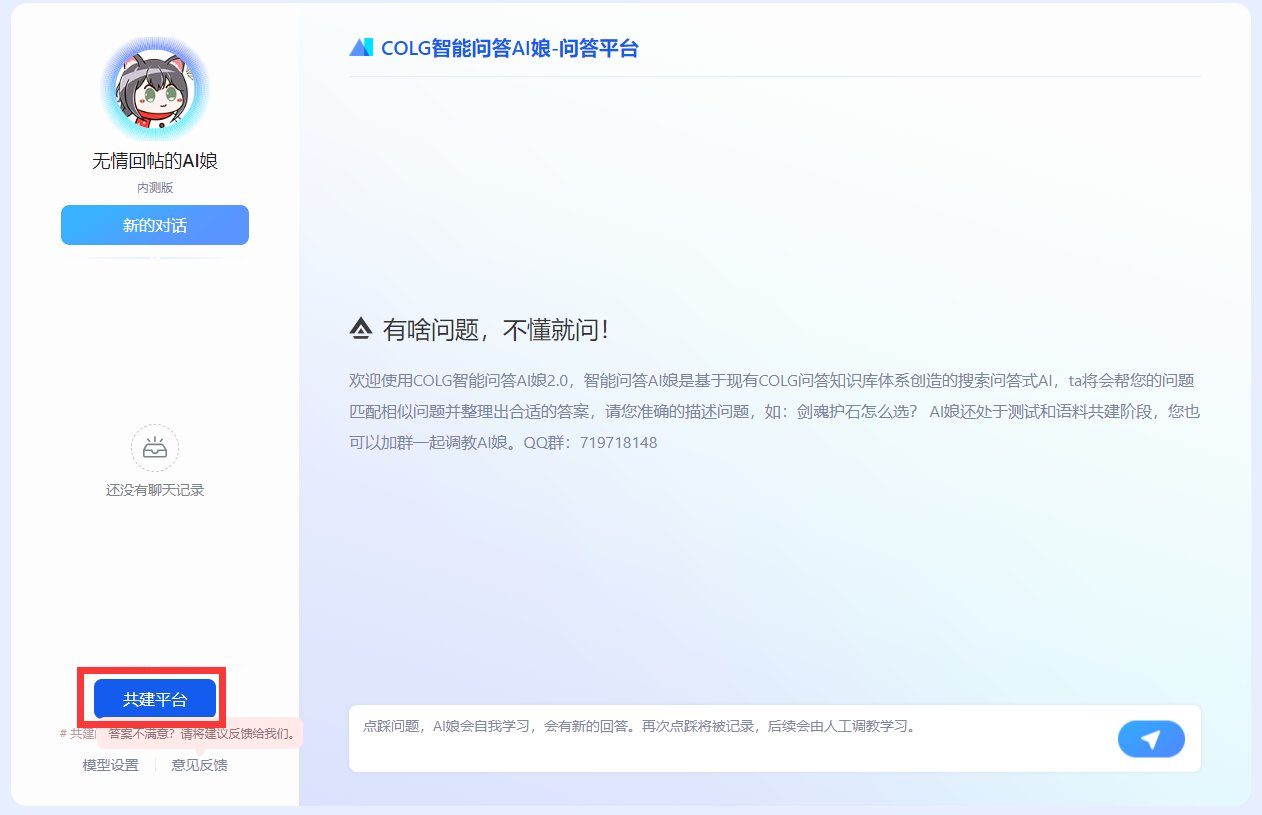Click the title COLG智能问答AI娘-问答平台
This screenshot has width=1262, height=815.
coord(509,47)
